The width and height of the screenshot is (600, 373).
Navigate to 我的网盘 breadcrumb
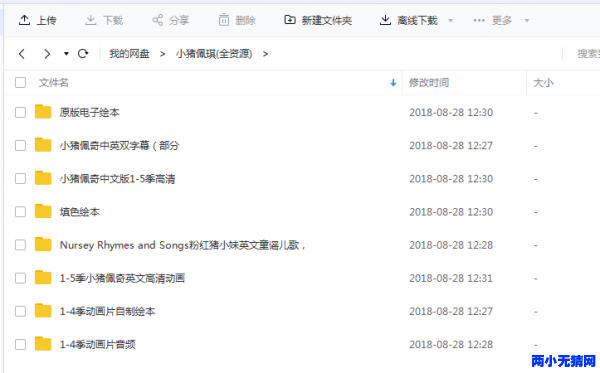coord(129,54)
